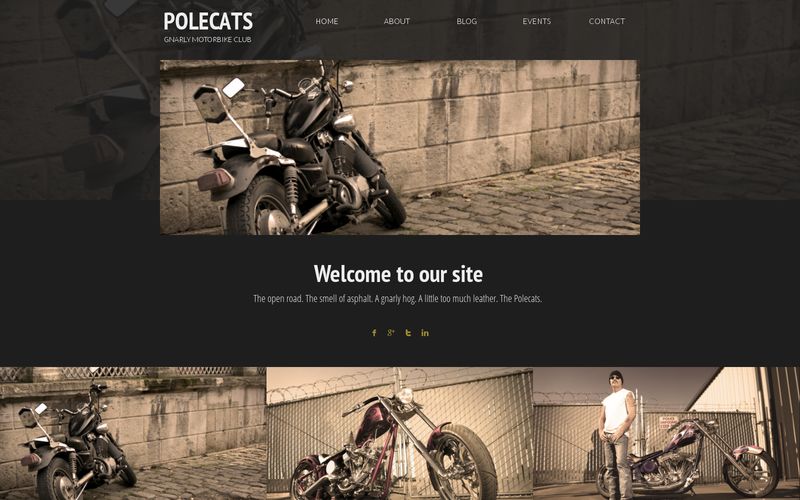The width and height of the screenshot is (800, 500).
Task: Open the Facebook social icon
Action: point(374,333)
